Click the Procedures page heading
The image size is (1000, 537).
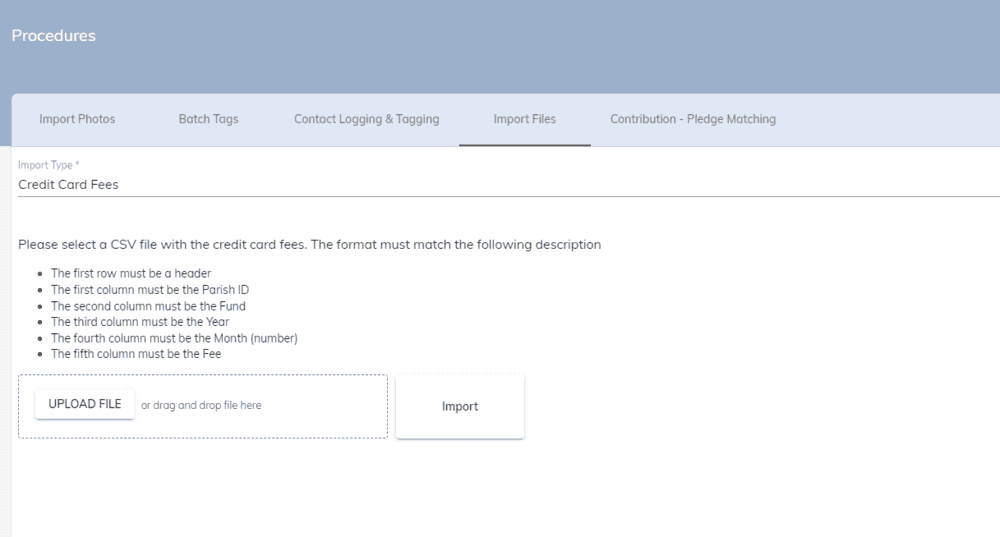point(54,36)
